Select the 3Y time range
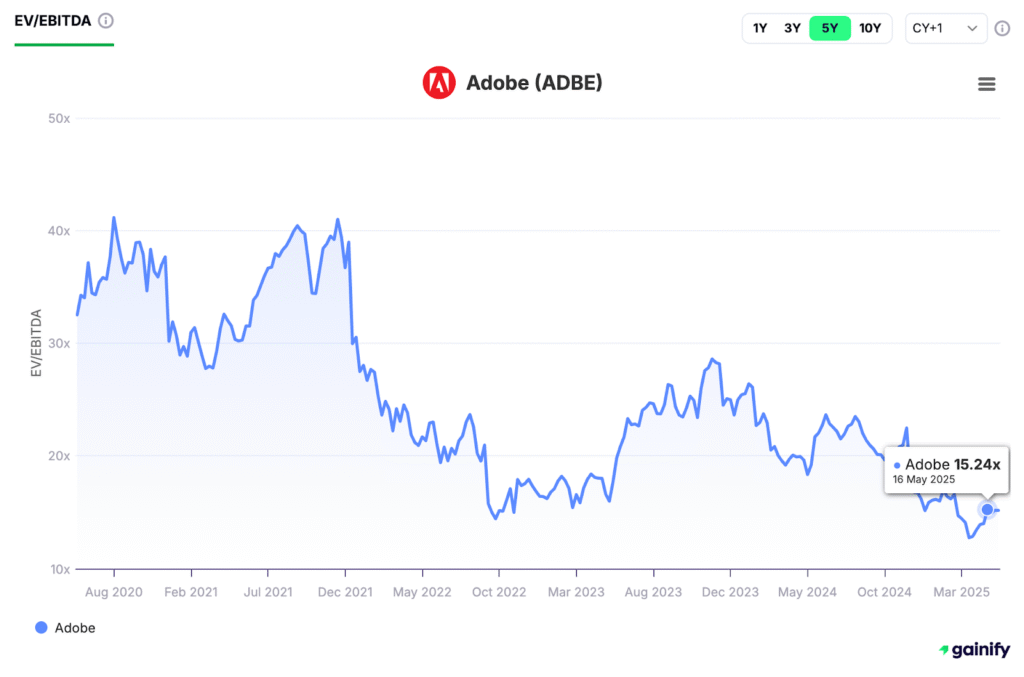Image resolution: width=1024 pixels, height=677 pixels. click(792, 28)
